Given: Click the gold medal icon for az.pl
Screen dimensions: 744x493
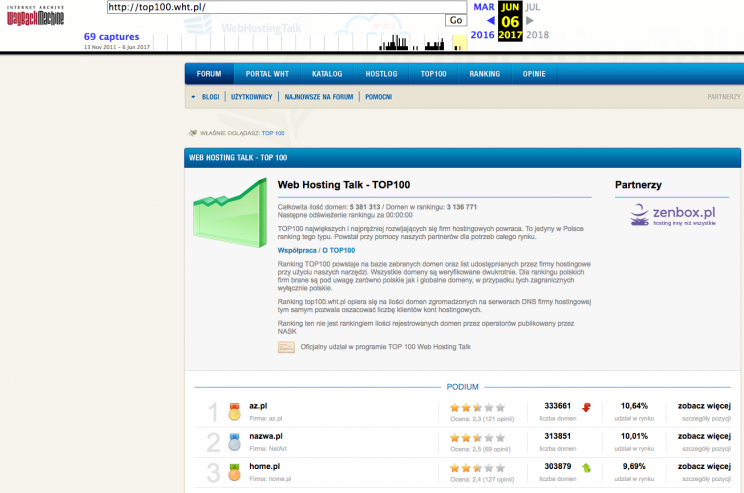Looking at the screenshot, I should click(234, 412).
